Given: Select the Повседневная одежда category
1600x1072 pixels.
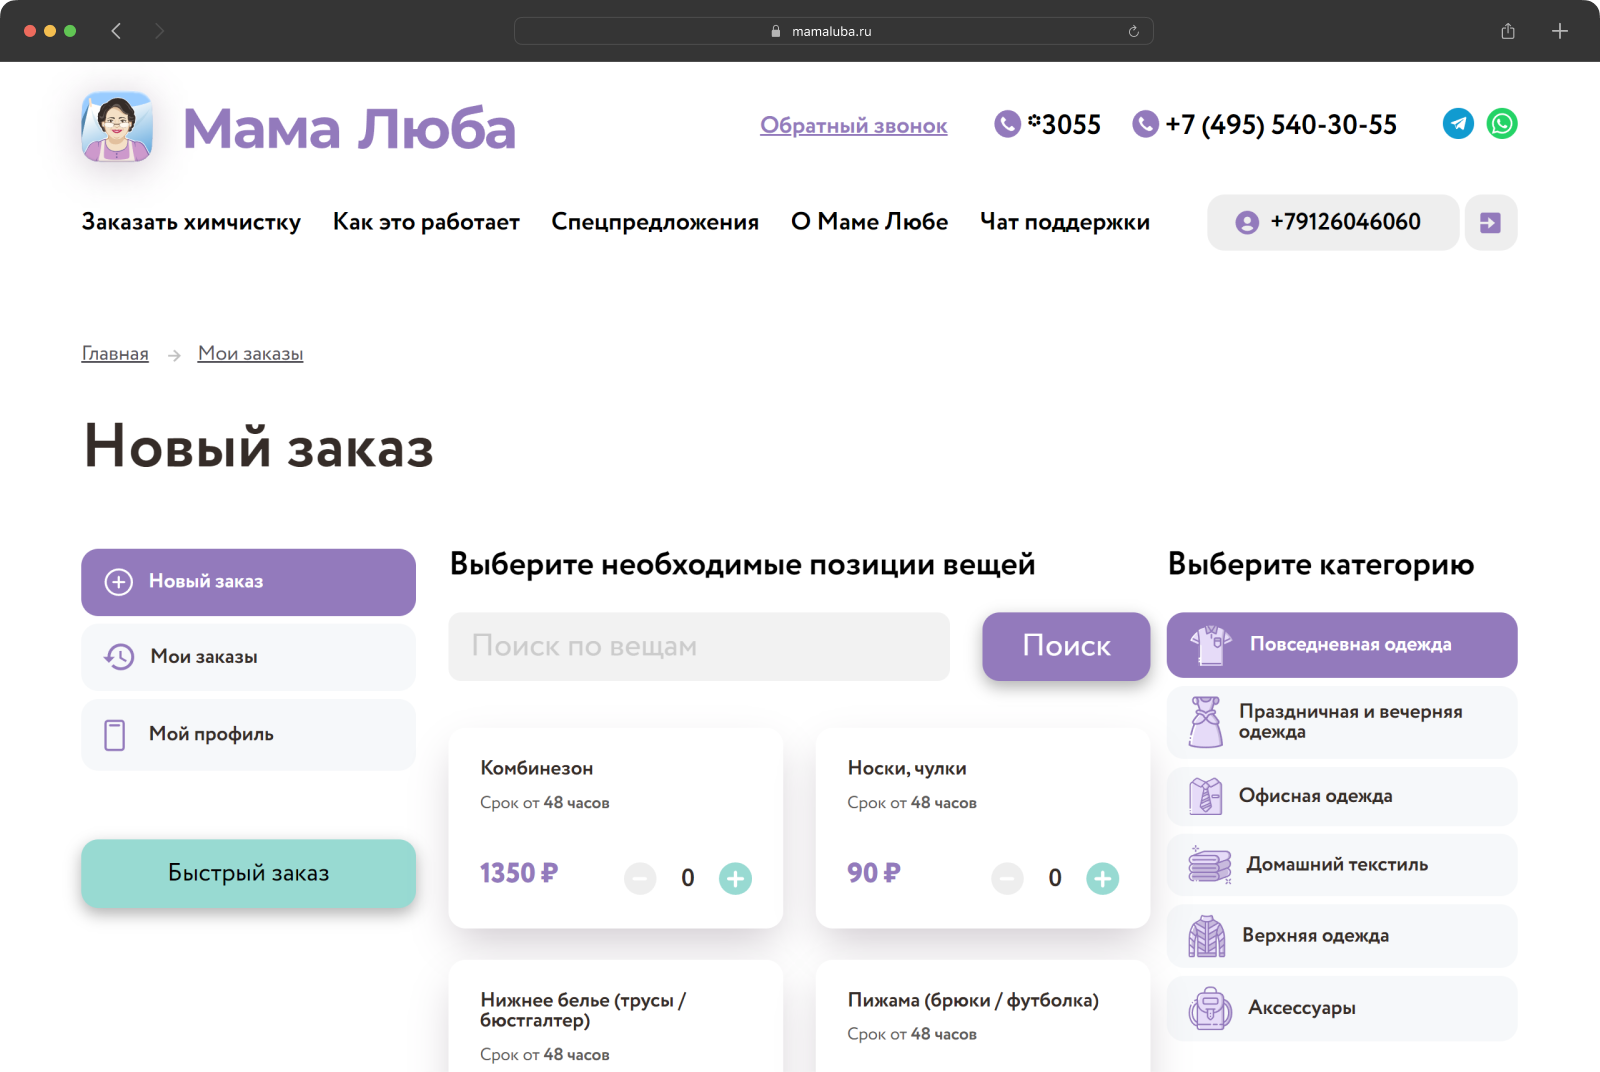Looking at the screenshot, I should point(1341,645).
